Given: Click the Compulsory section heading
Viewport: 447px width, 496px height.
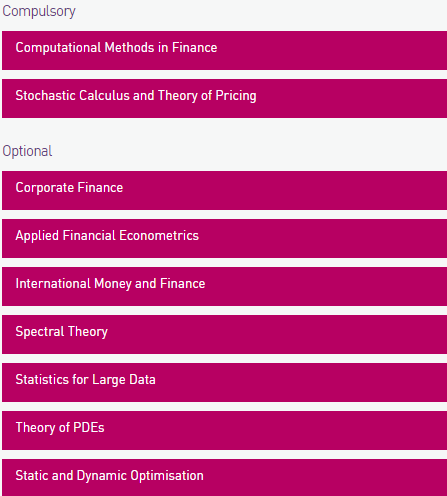Looking at the screenshot, I should pyautogui.click(x=39, y=12).
